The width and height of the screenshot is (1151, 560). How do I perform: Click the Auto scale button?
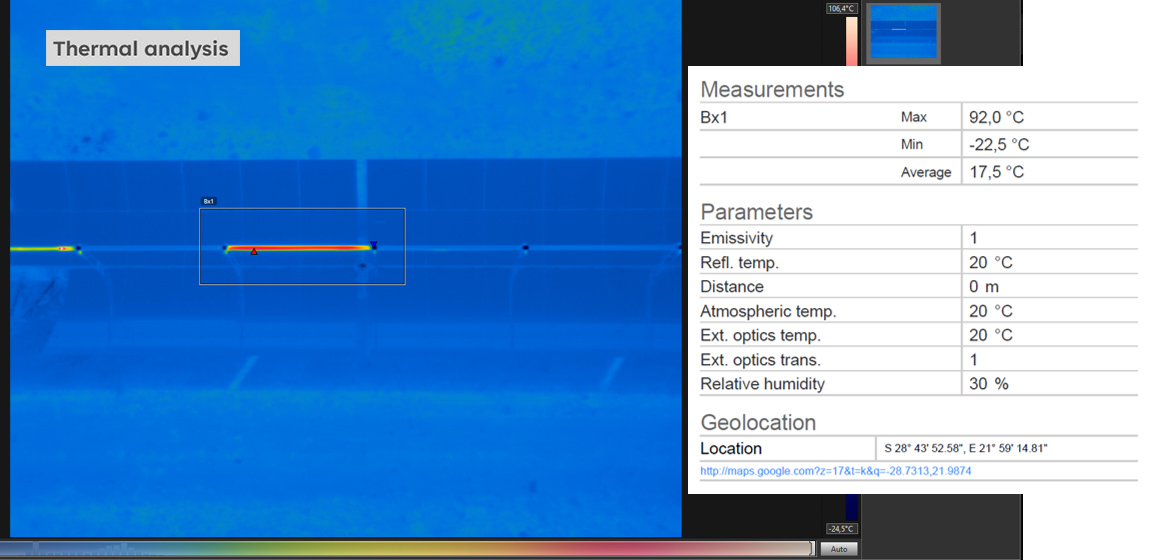(839, 548)
